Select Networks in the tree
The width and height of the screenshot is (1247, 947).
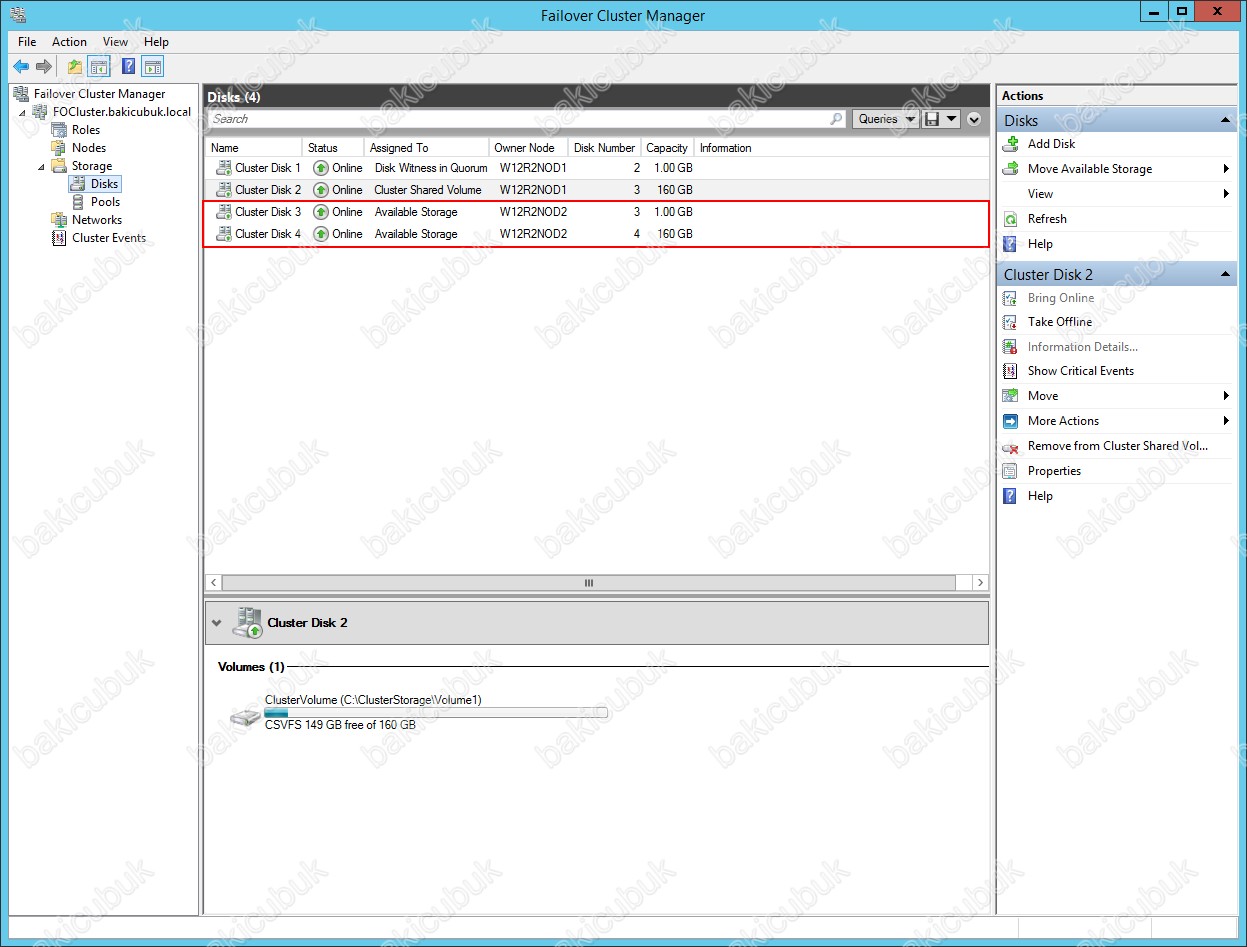[x=97, y=220]
